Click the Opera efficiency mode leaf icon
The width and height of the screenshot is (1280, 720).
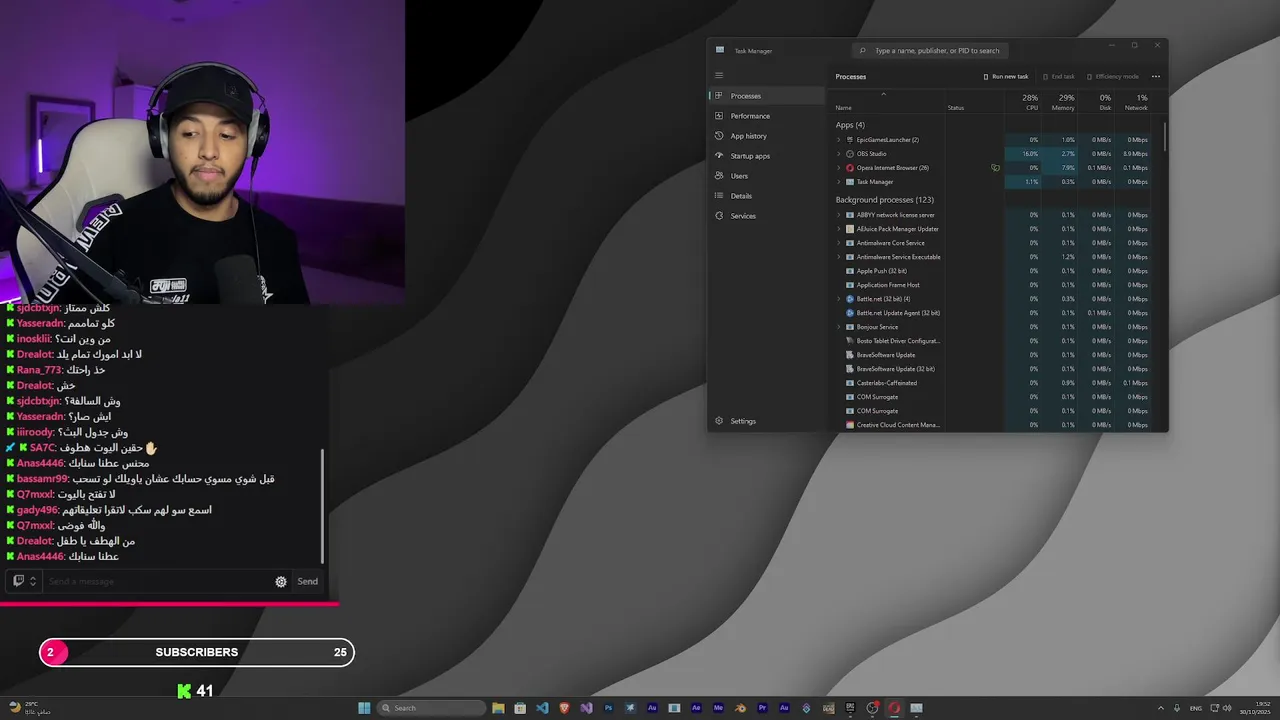pyautogui.click(x=995, y=168)
